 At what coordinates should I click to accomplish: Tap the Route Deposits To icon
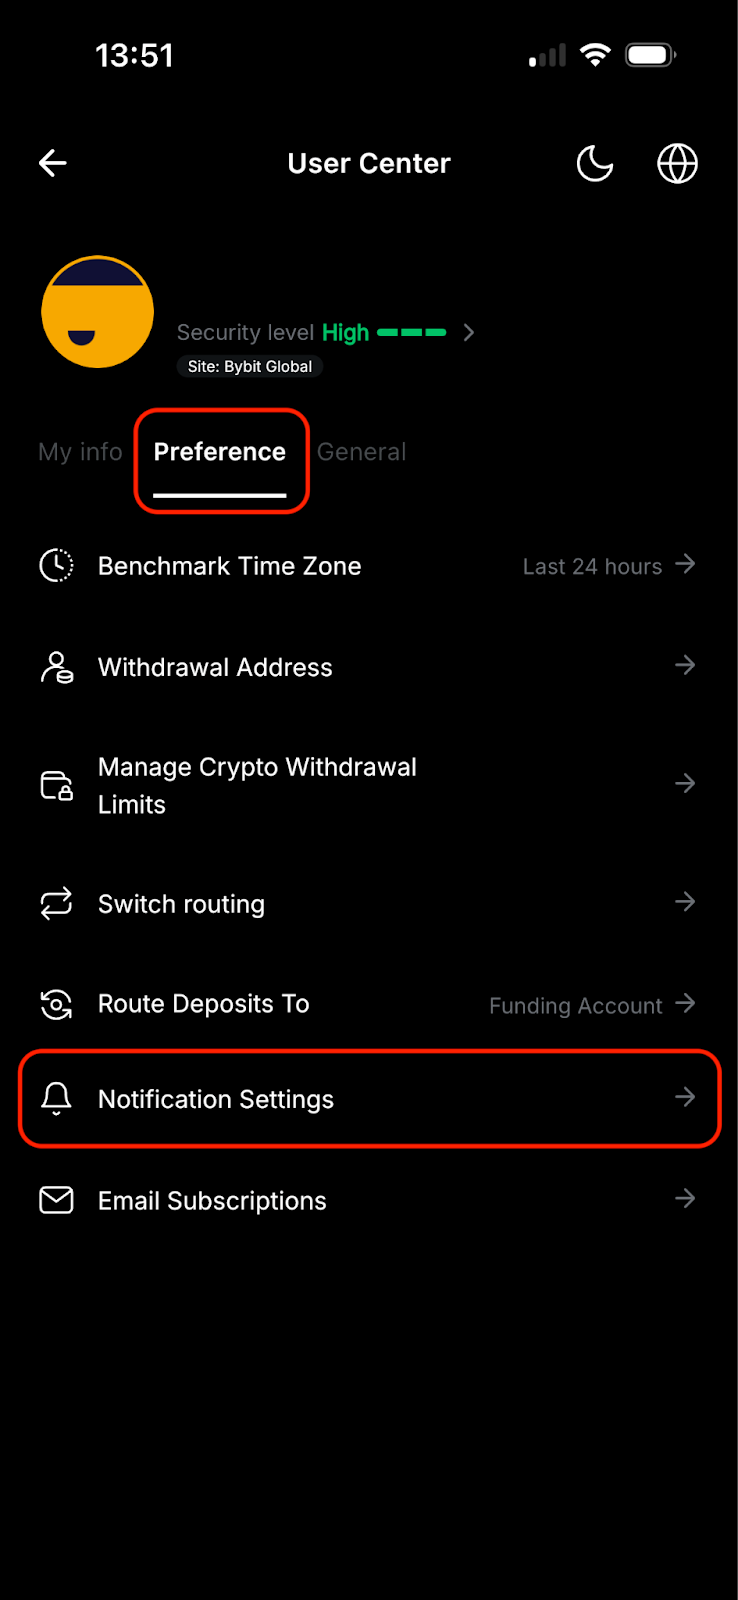pyautogui.click(x=57, y=1004)
